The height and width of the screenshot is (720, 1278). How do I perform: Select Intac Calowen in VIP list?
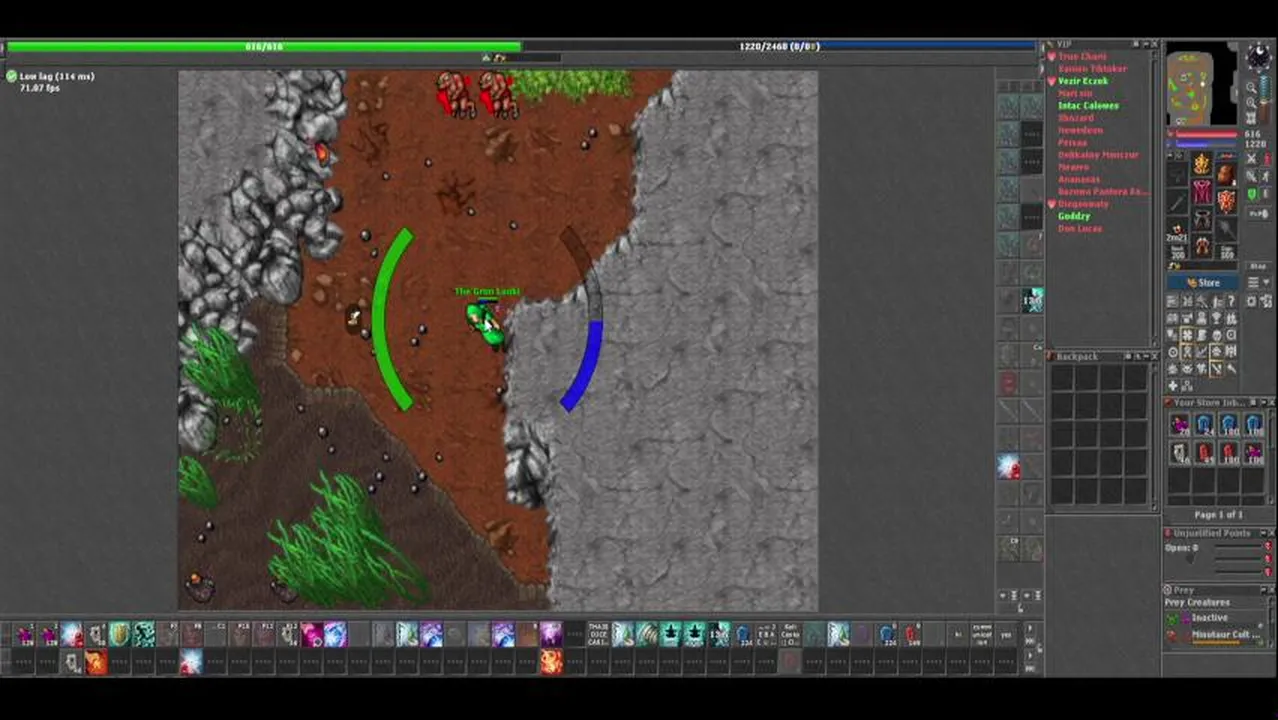click(1088, 105)
